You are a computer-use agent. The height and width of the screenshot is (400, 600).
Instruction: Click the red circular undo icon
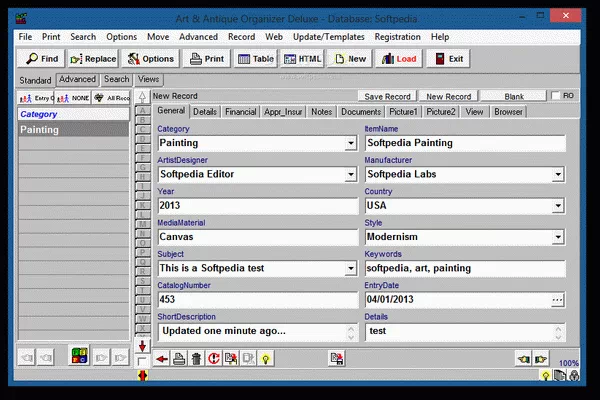213,358
